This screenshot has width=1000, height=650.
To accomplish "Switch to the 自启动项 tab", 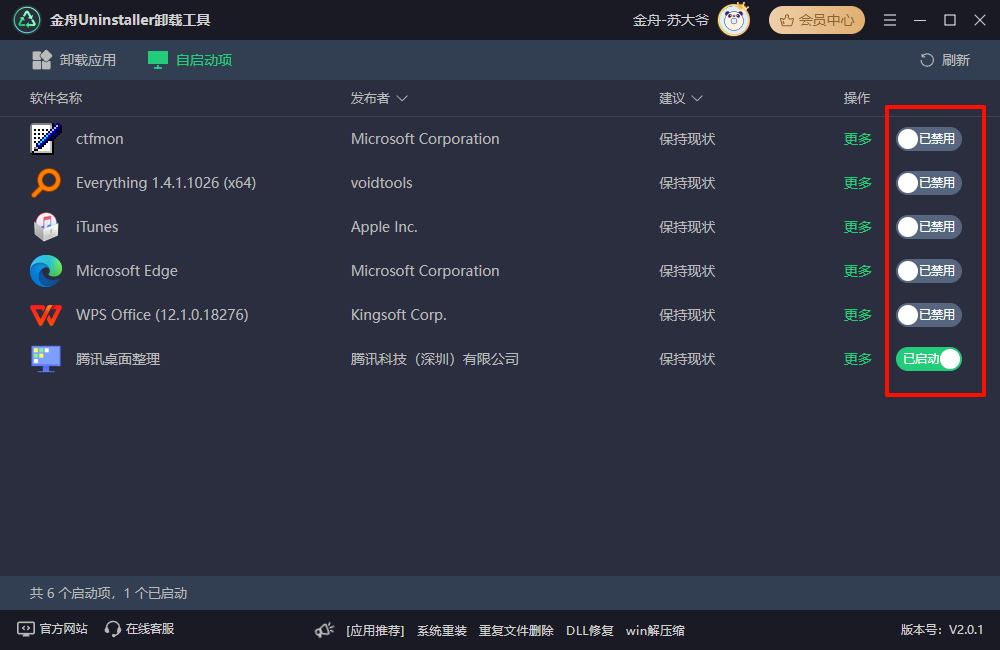I will (x=190, y=60).
